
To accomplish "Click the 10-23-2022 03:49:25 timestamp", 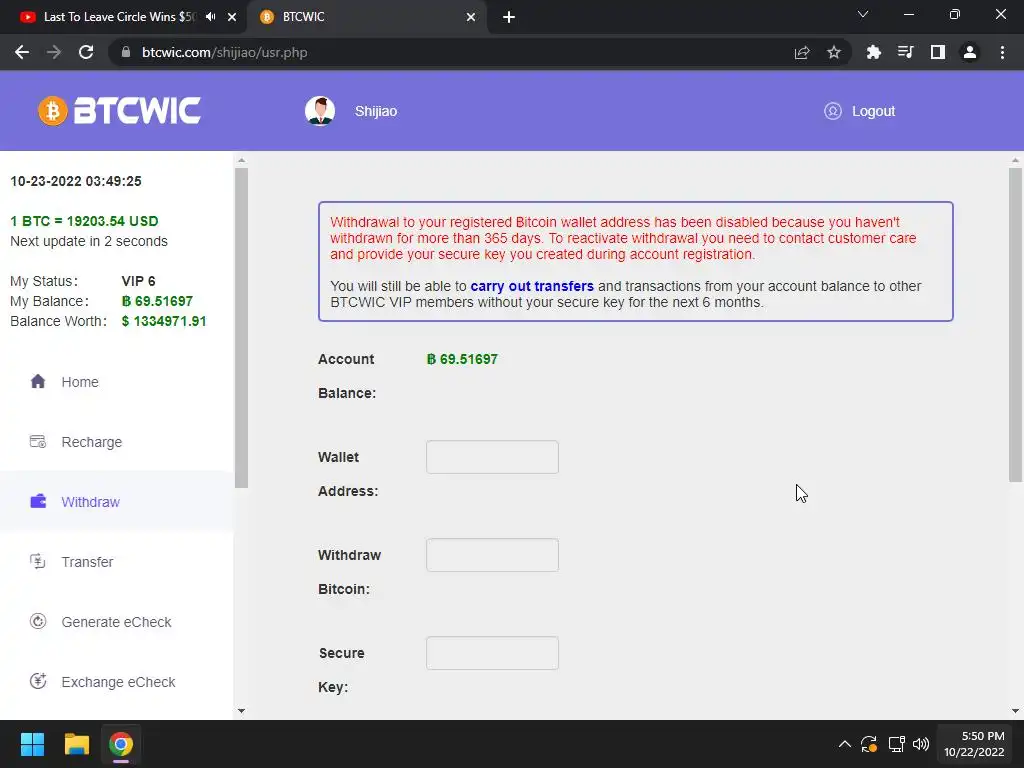I will point(76,181).
